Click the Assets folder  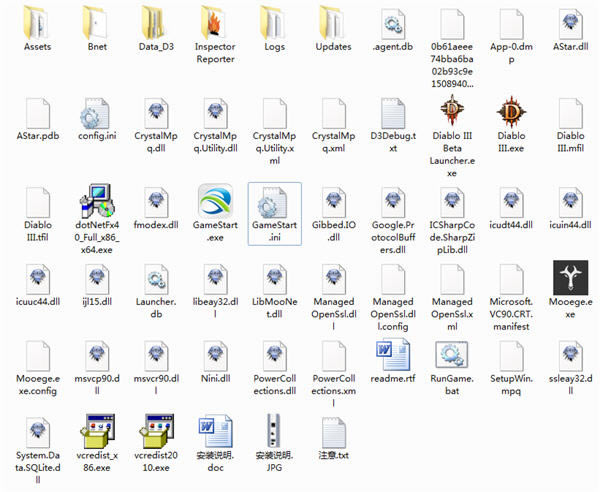click(38, 23)
